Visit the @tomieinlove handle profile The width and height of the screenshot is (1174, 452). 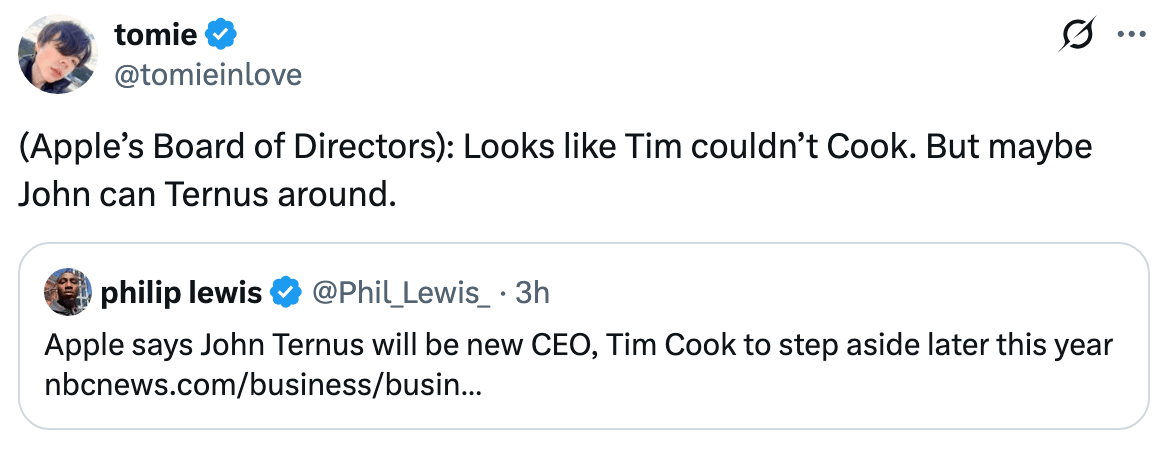208,74
